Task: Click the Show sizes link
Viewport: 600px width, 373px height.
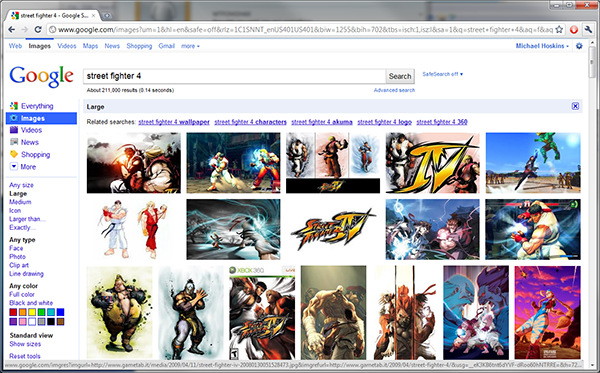Action: (25, 344)
